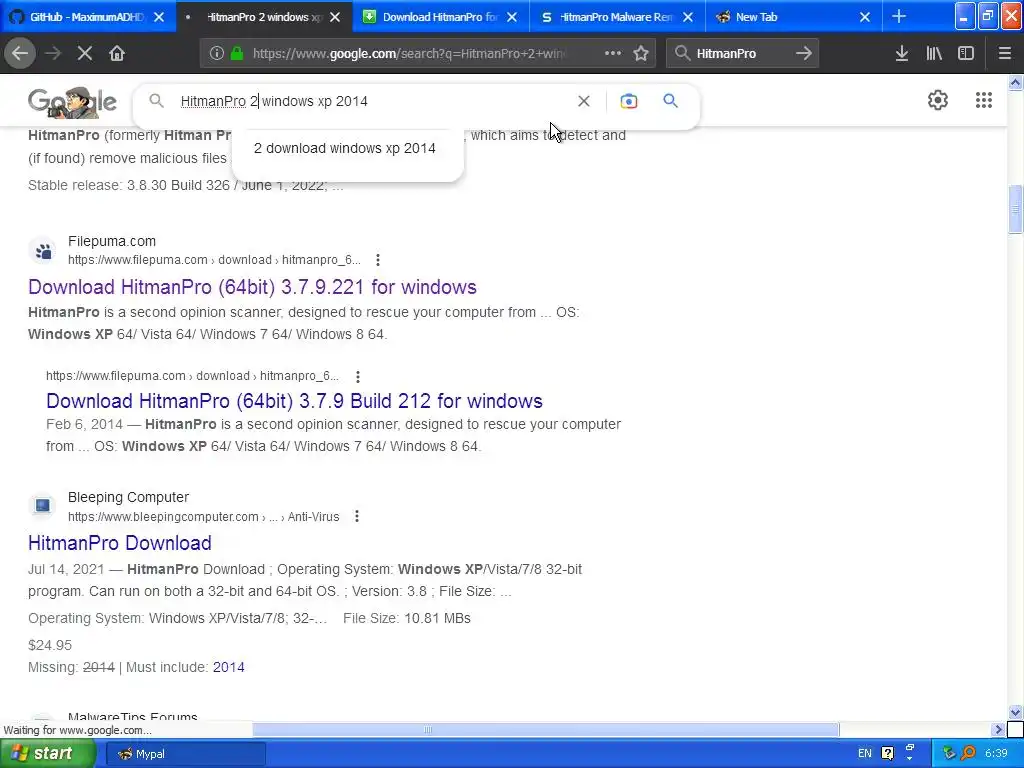Viewport: 1024px width, 768px height.
Task: Click the Google doodle logo
Action: point(72,102)
